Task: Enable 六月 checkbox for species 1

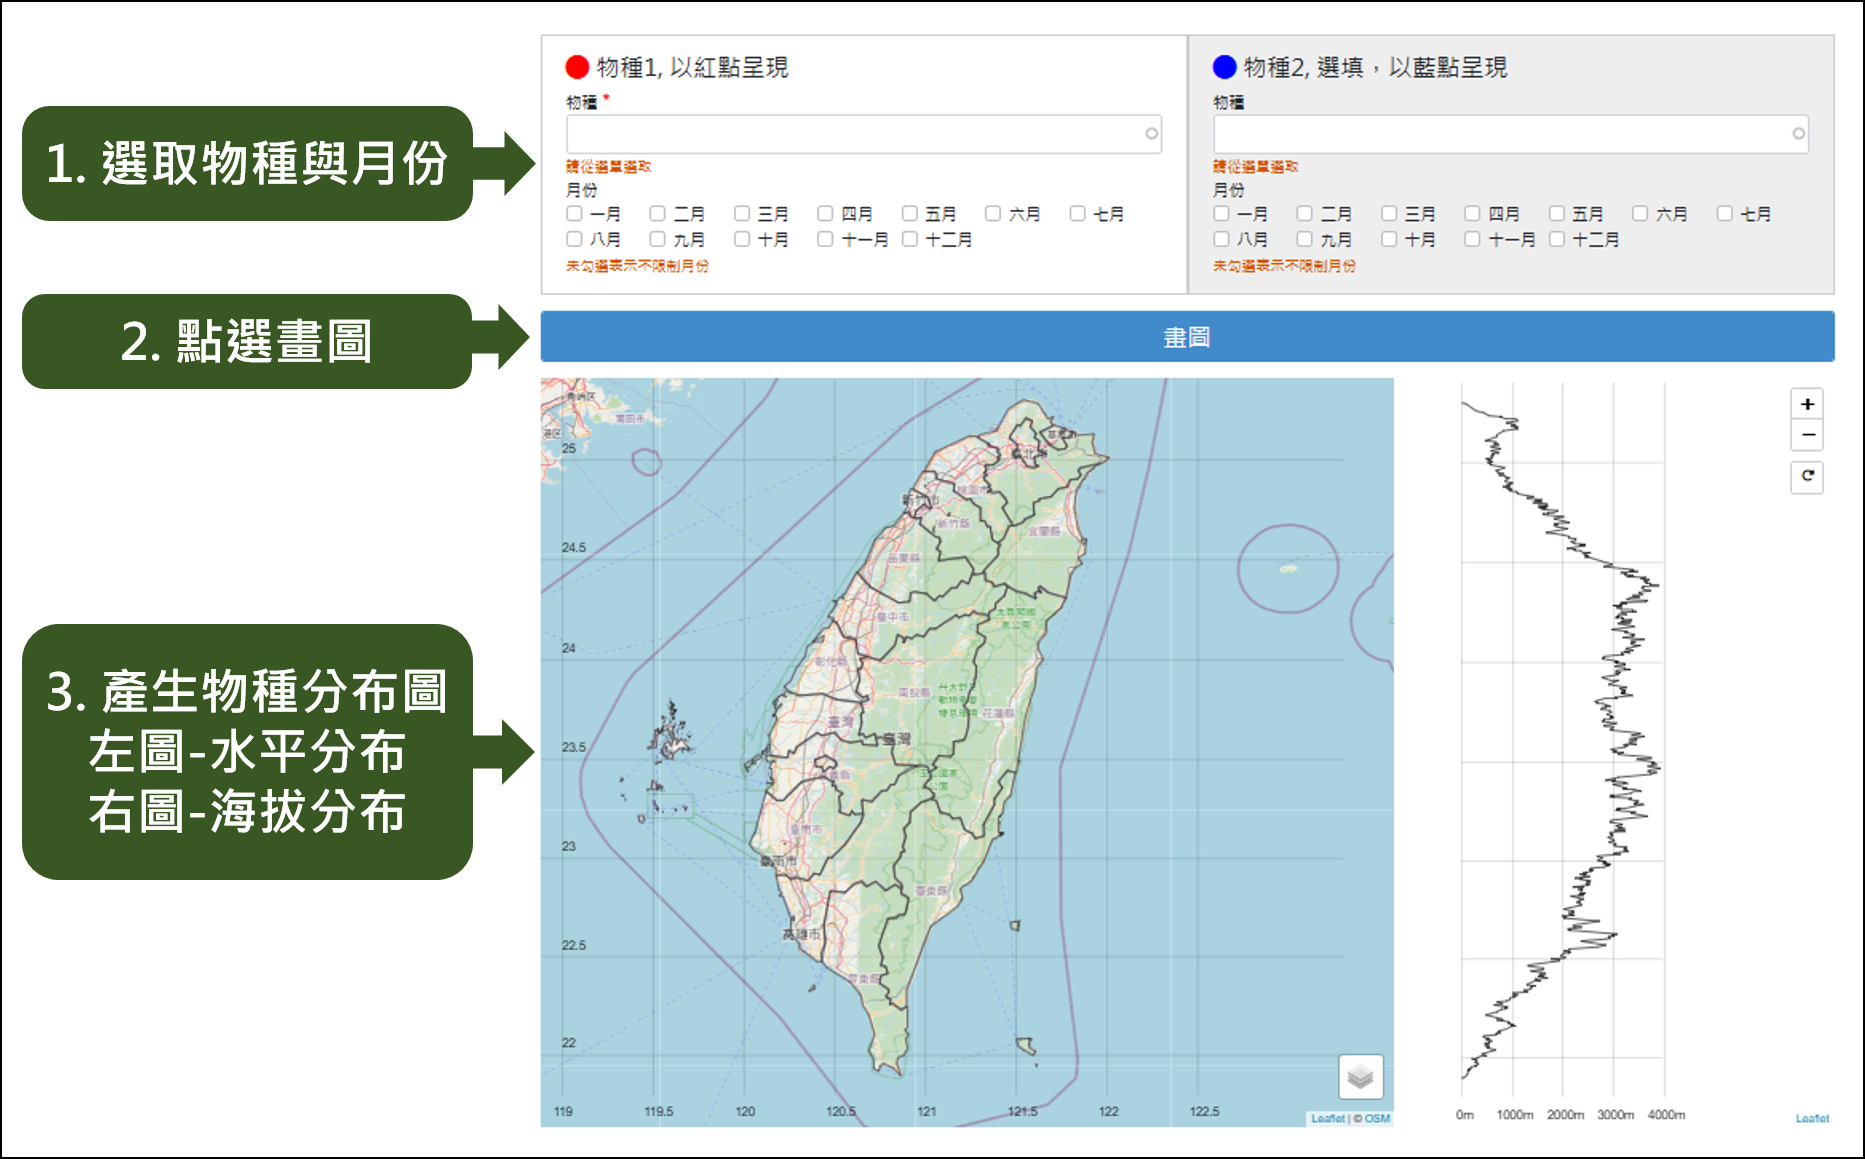Action: pos(993,214)
